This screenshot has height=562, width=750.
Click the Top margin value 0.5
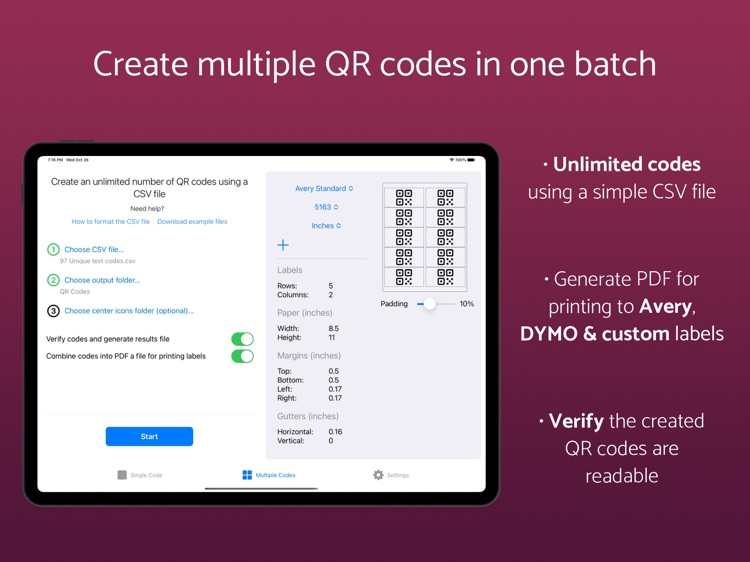point(333,371)
